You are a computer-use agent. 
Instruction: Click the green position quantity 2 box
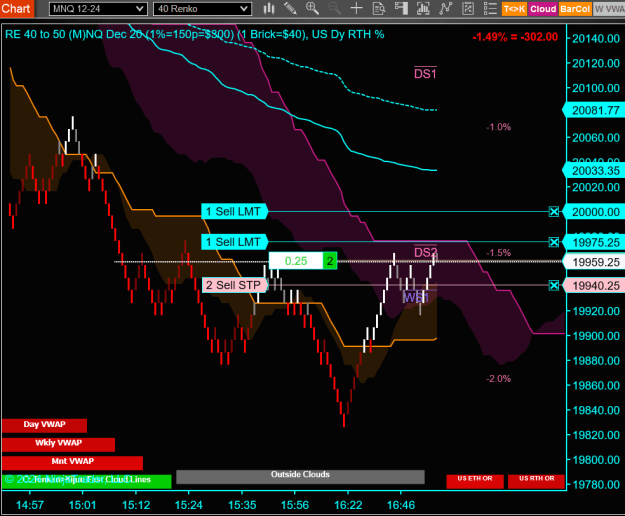(330, 261)
